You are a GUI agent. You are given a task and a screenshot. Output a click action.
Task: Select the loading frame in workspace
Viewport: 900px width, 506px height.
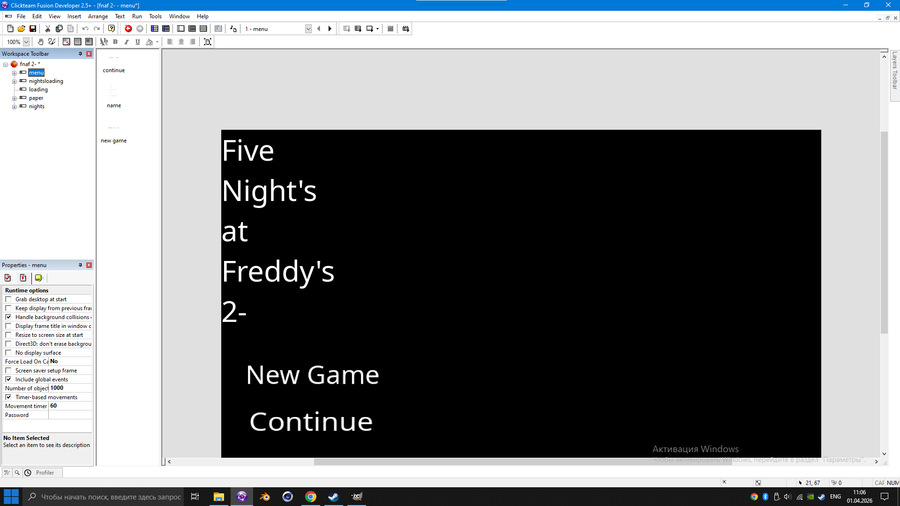(38, 89)
